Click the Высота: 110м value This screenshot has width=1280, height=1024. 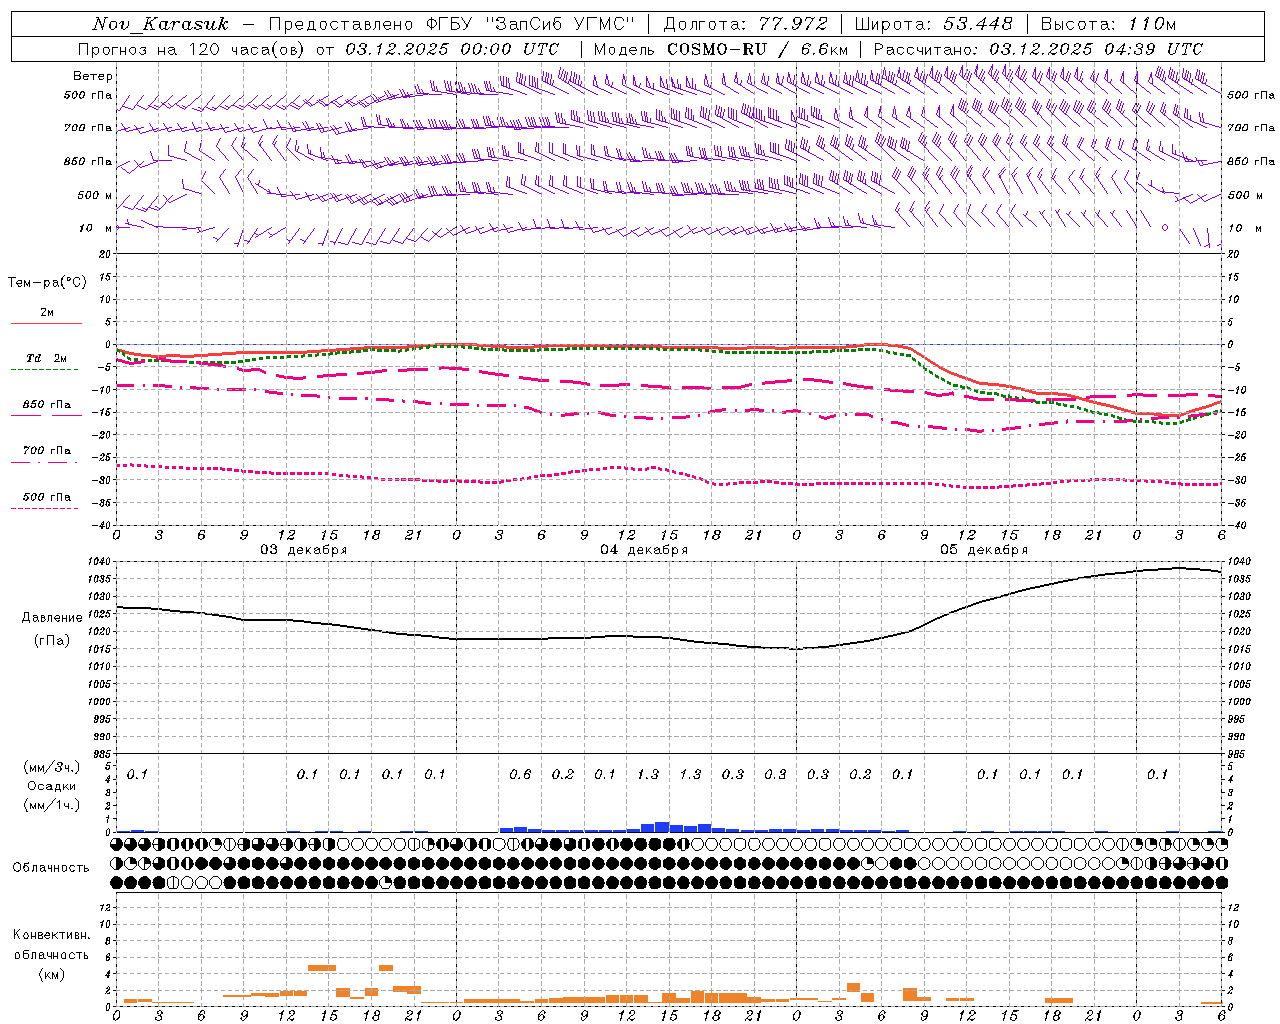[x=1108, y=24]
